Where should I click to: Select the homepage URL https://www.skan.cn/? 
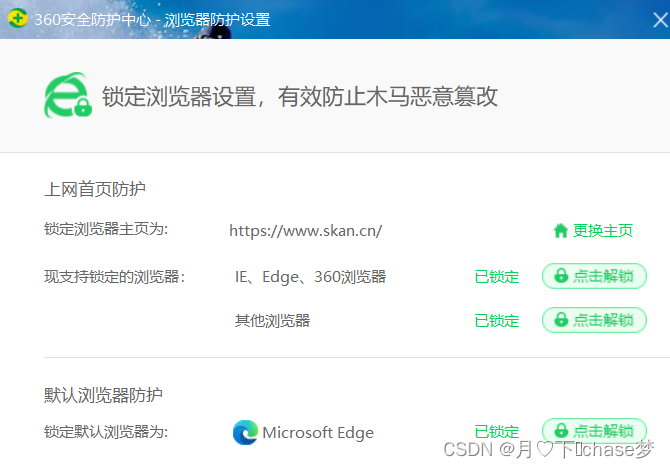[306, 231]
